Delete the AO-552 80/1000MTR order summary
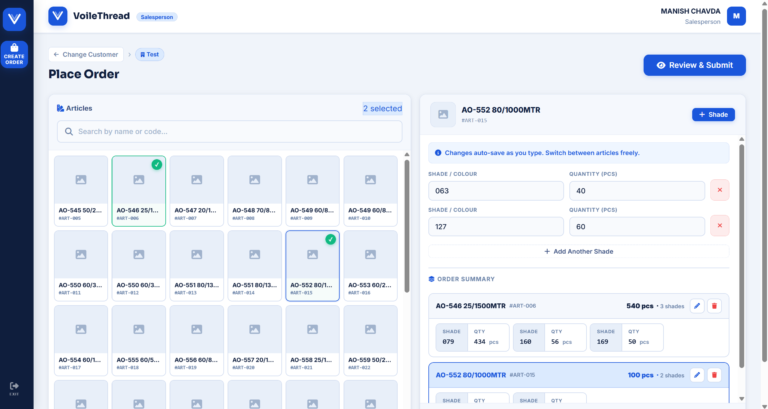Image resolution: width=768 pixels, height=409 pixels. [x=714, y=374]
